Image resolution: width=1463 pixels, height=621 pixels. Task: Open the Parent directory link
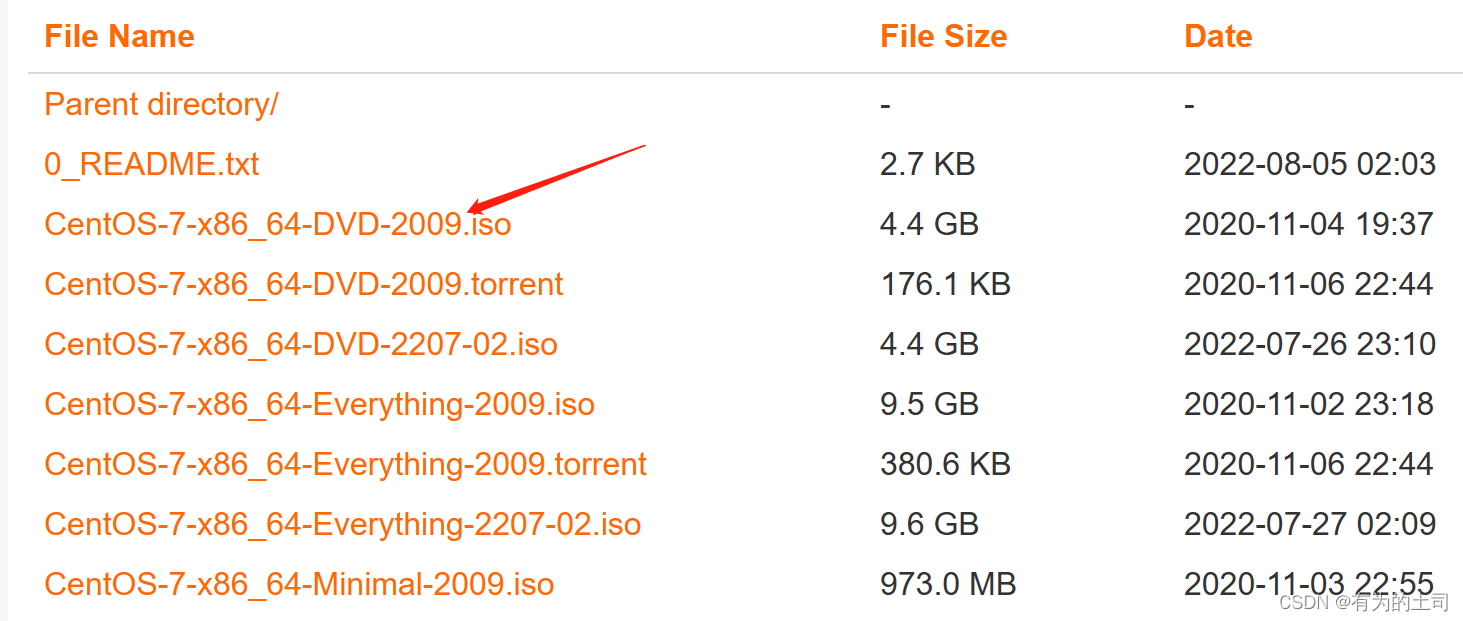click(x=160, y=104)
